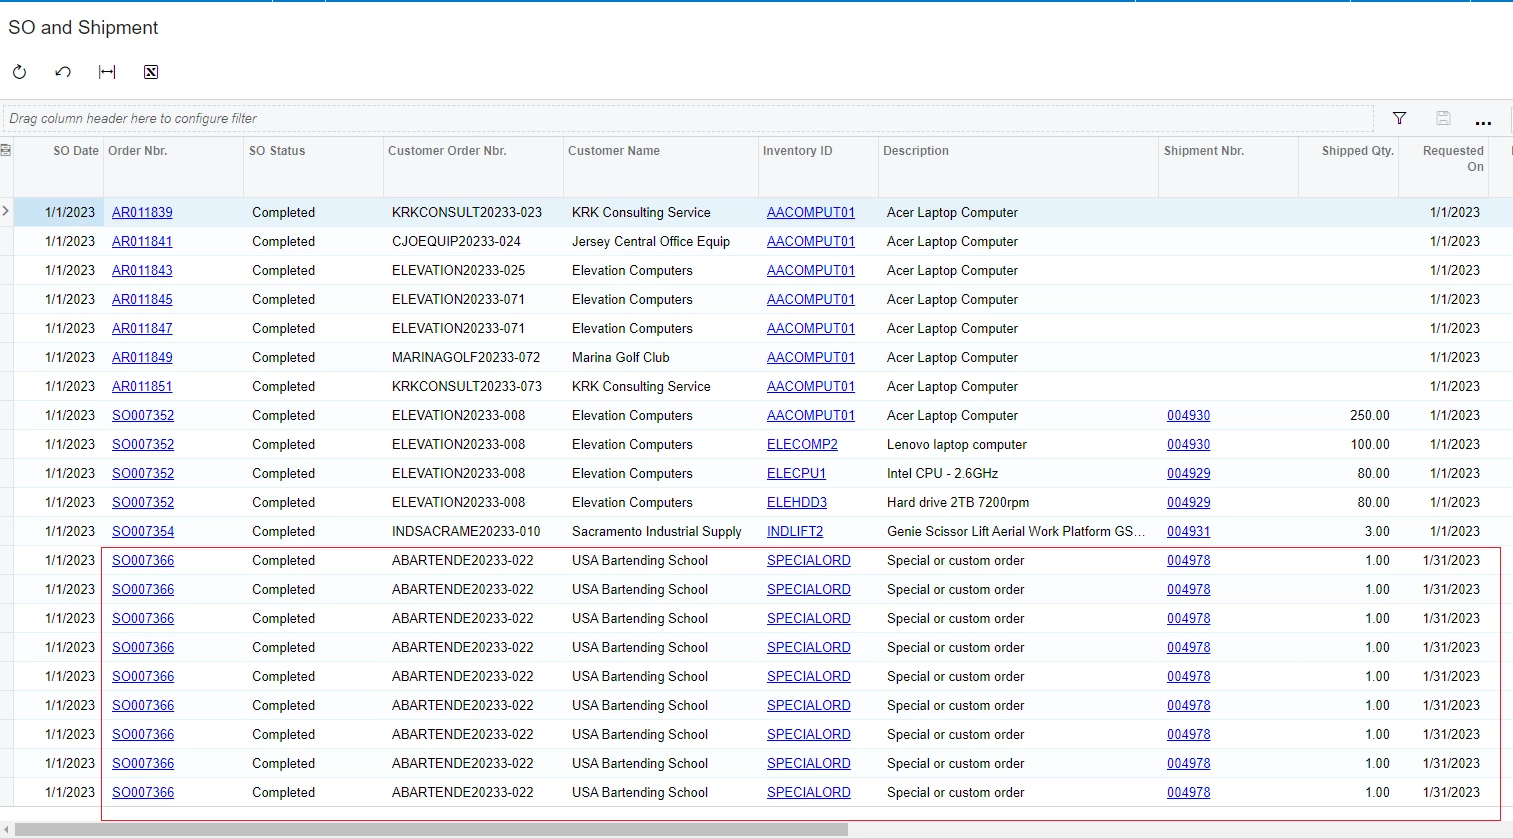Refresh the SO and Shipment grid
The width and height of the screenshot is (1513, 839).
click(18, 71)
